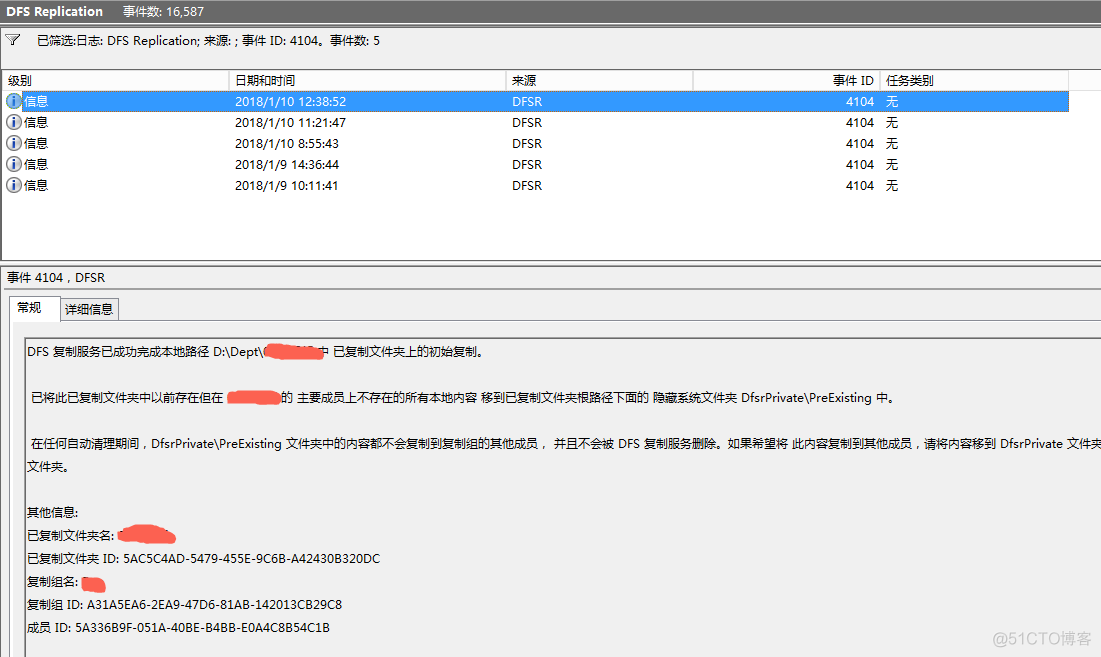The height and width of the screenshot is (657, 1101).
Task: Click the 事件 4104，DFSR details header
Action: tap(56, 278)
